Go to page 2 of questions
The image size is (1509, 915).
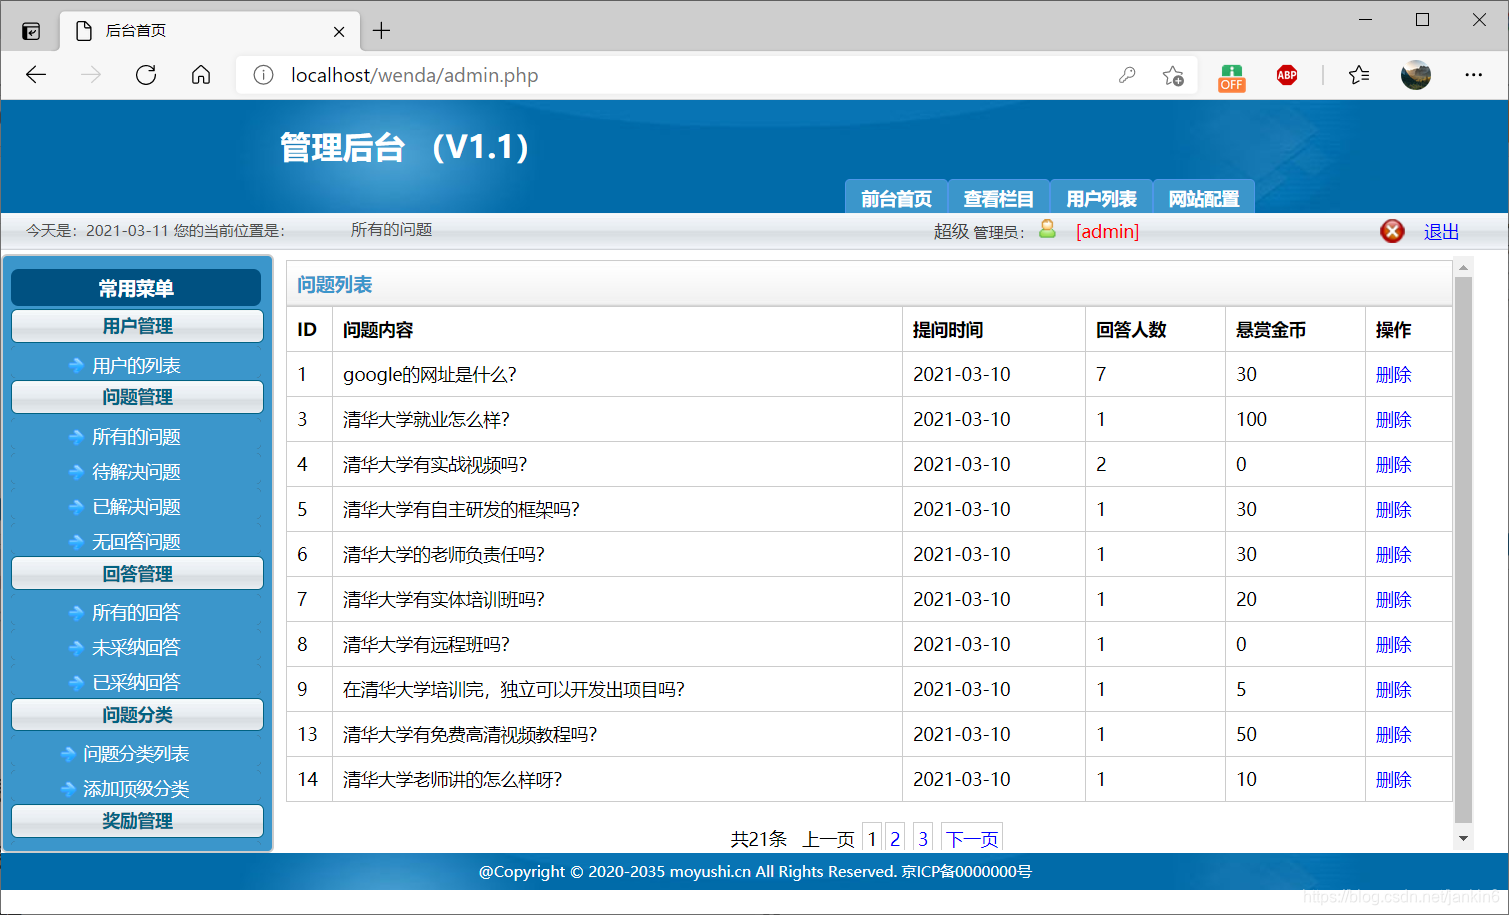pos(895,839)
